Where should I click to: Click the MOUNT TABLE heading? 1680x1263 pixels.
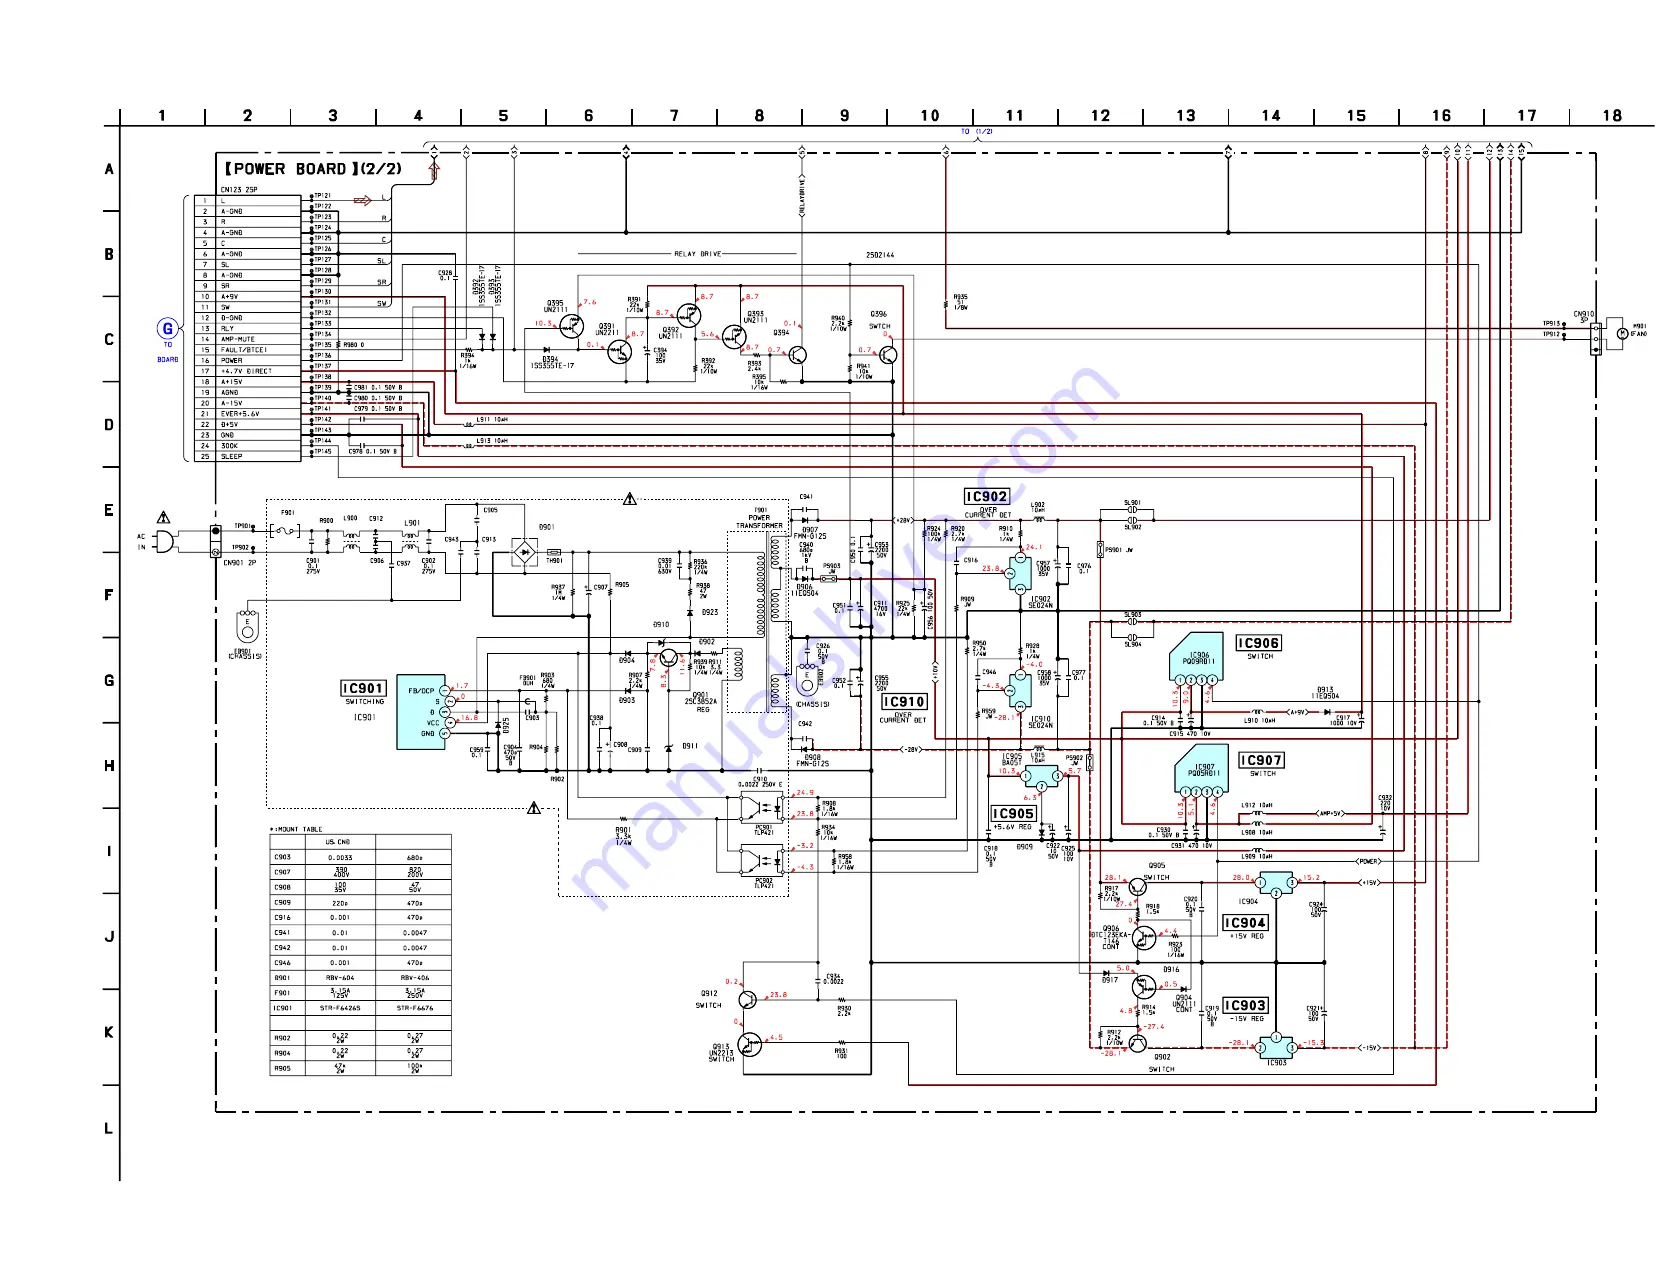pyautogui.click(x=298, y=829)
